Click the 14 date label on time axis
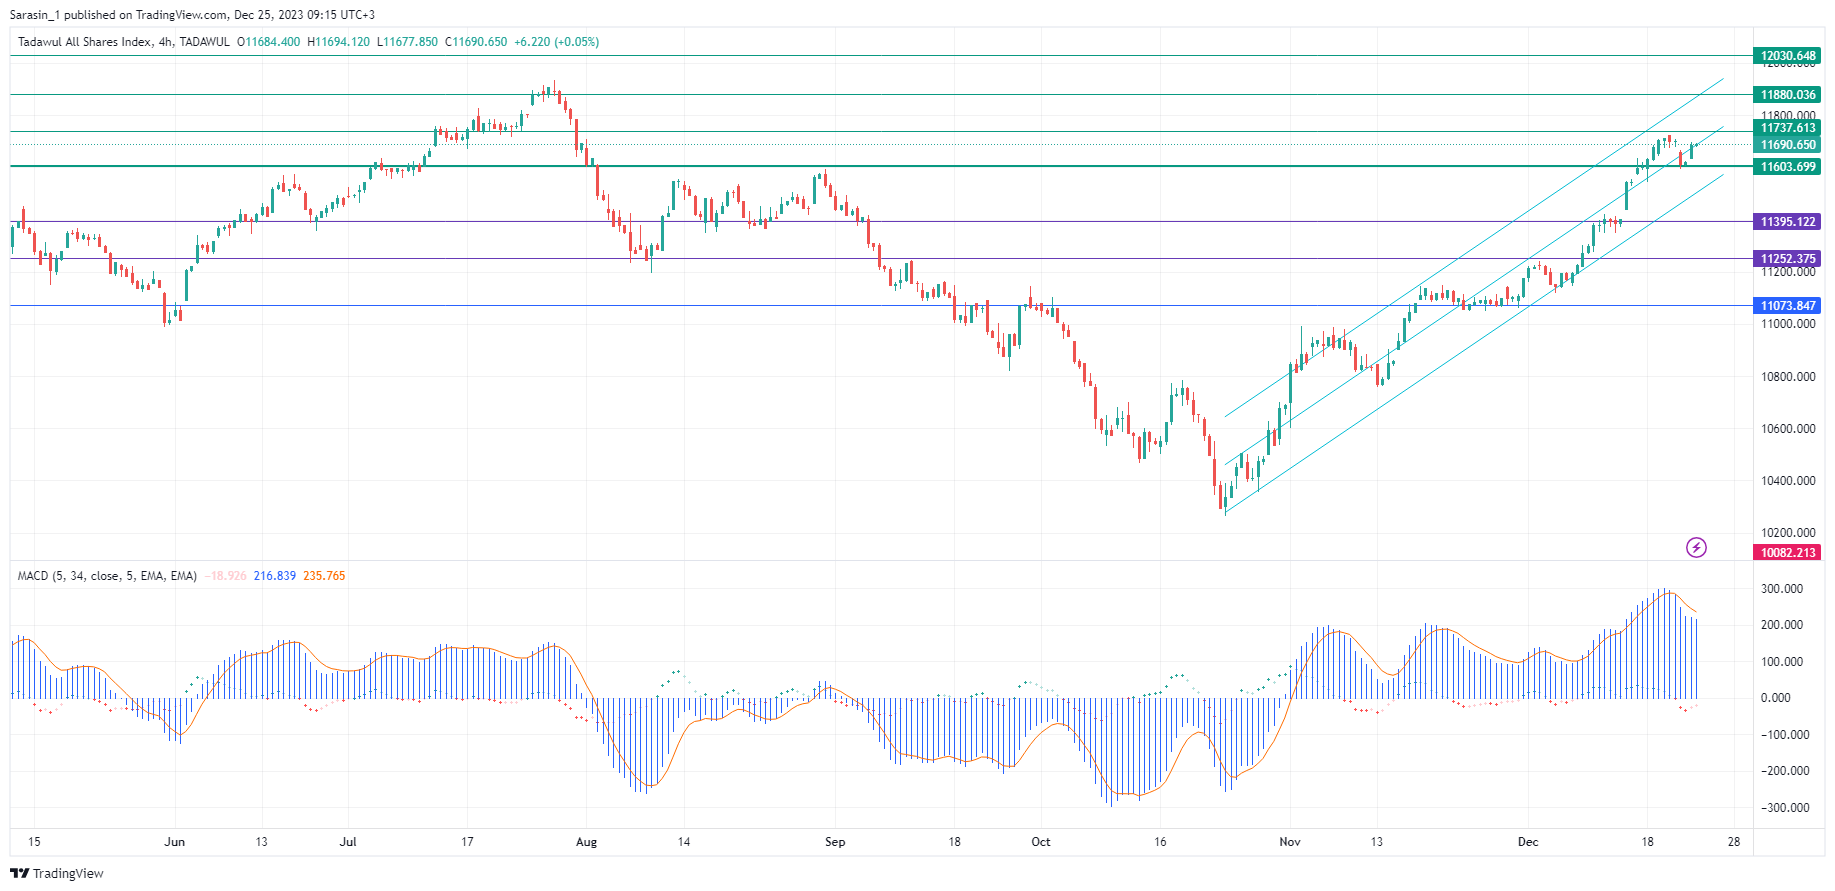Image resolution: width=1835 pixels, height=891 pixels. (684, 842)
